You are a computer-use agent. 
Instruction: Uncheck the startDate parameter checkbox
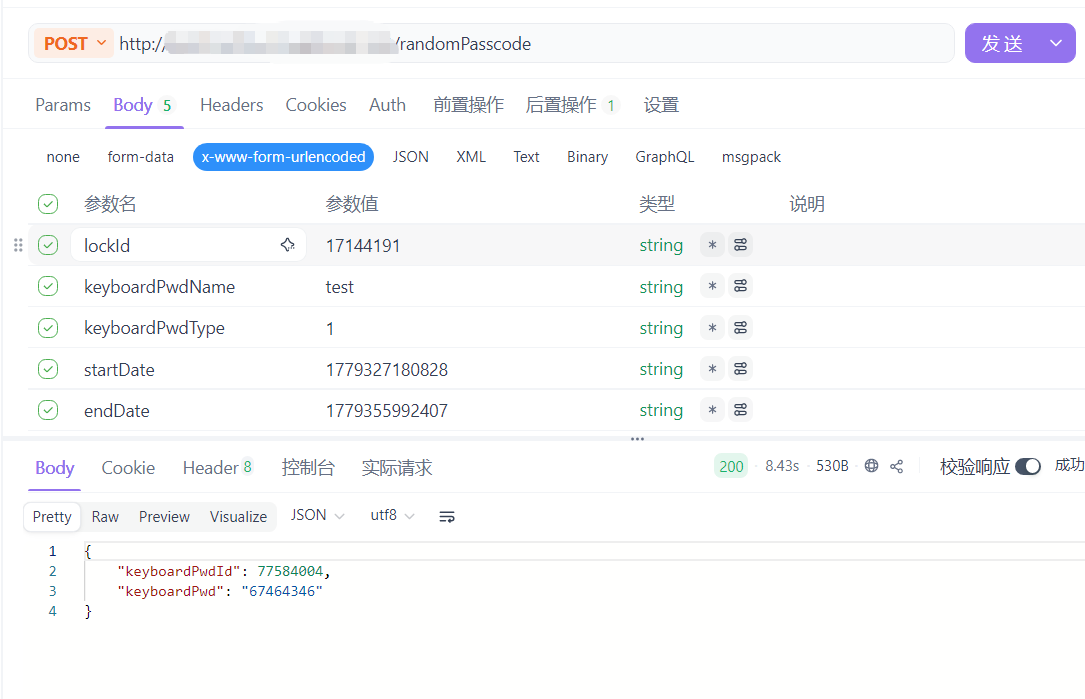pyautogui.click(x=48, y=369)
